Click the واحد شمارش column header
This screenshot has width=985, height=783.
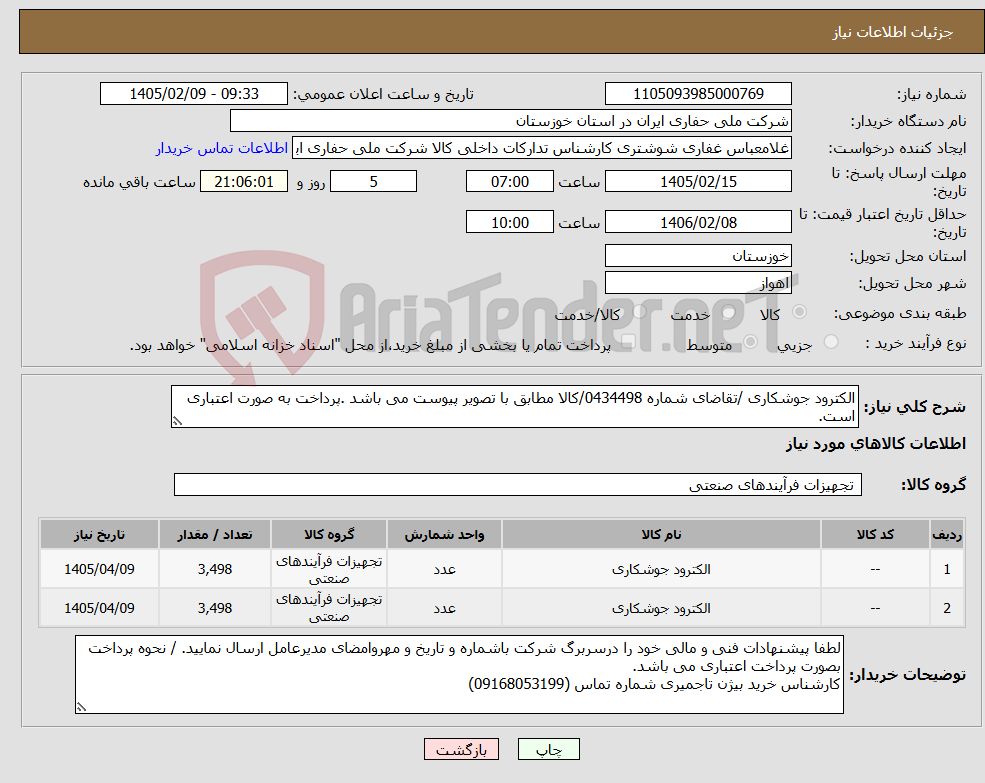click(444, 534)
